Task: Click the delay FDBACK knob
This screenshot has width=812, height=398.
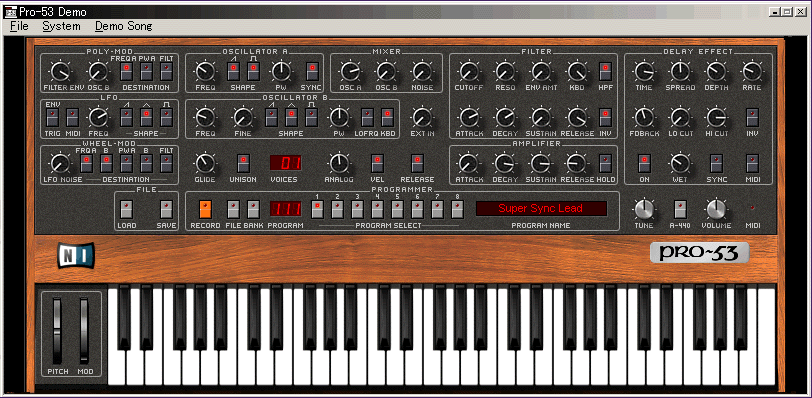Action: click(x=644, y=117)
